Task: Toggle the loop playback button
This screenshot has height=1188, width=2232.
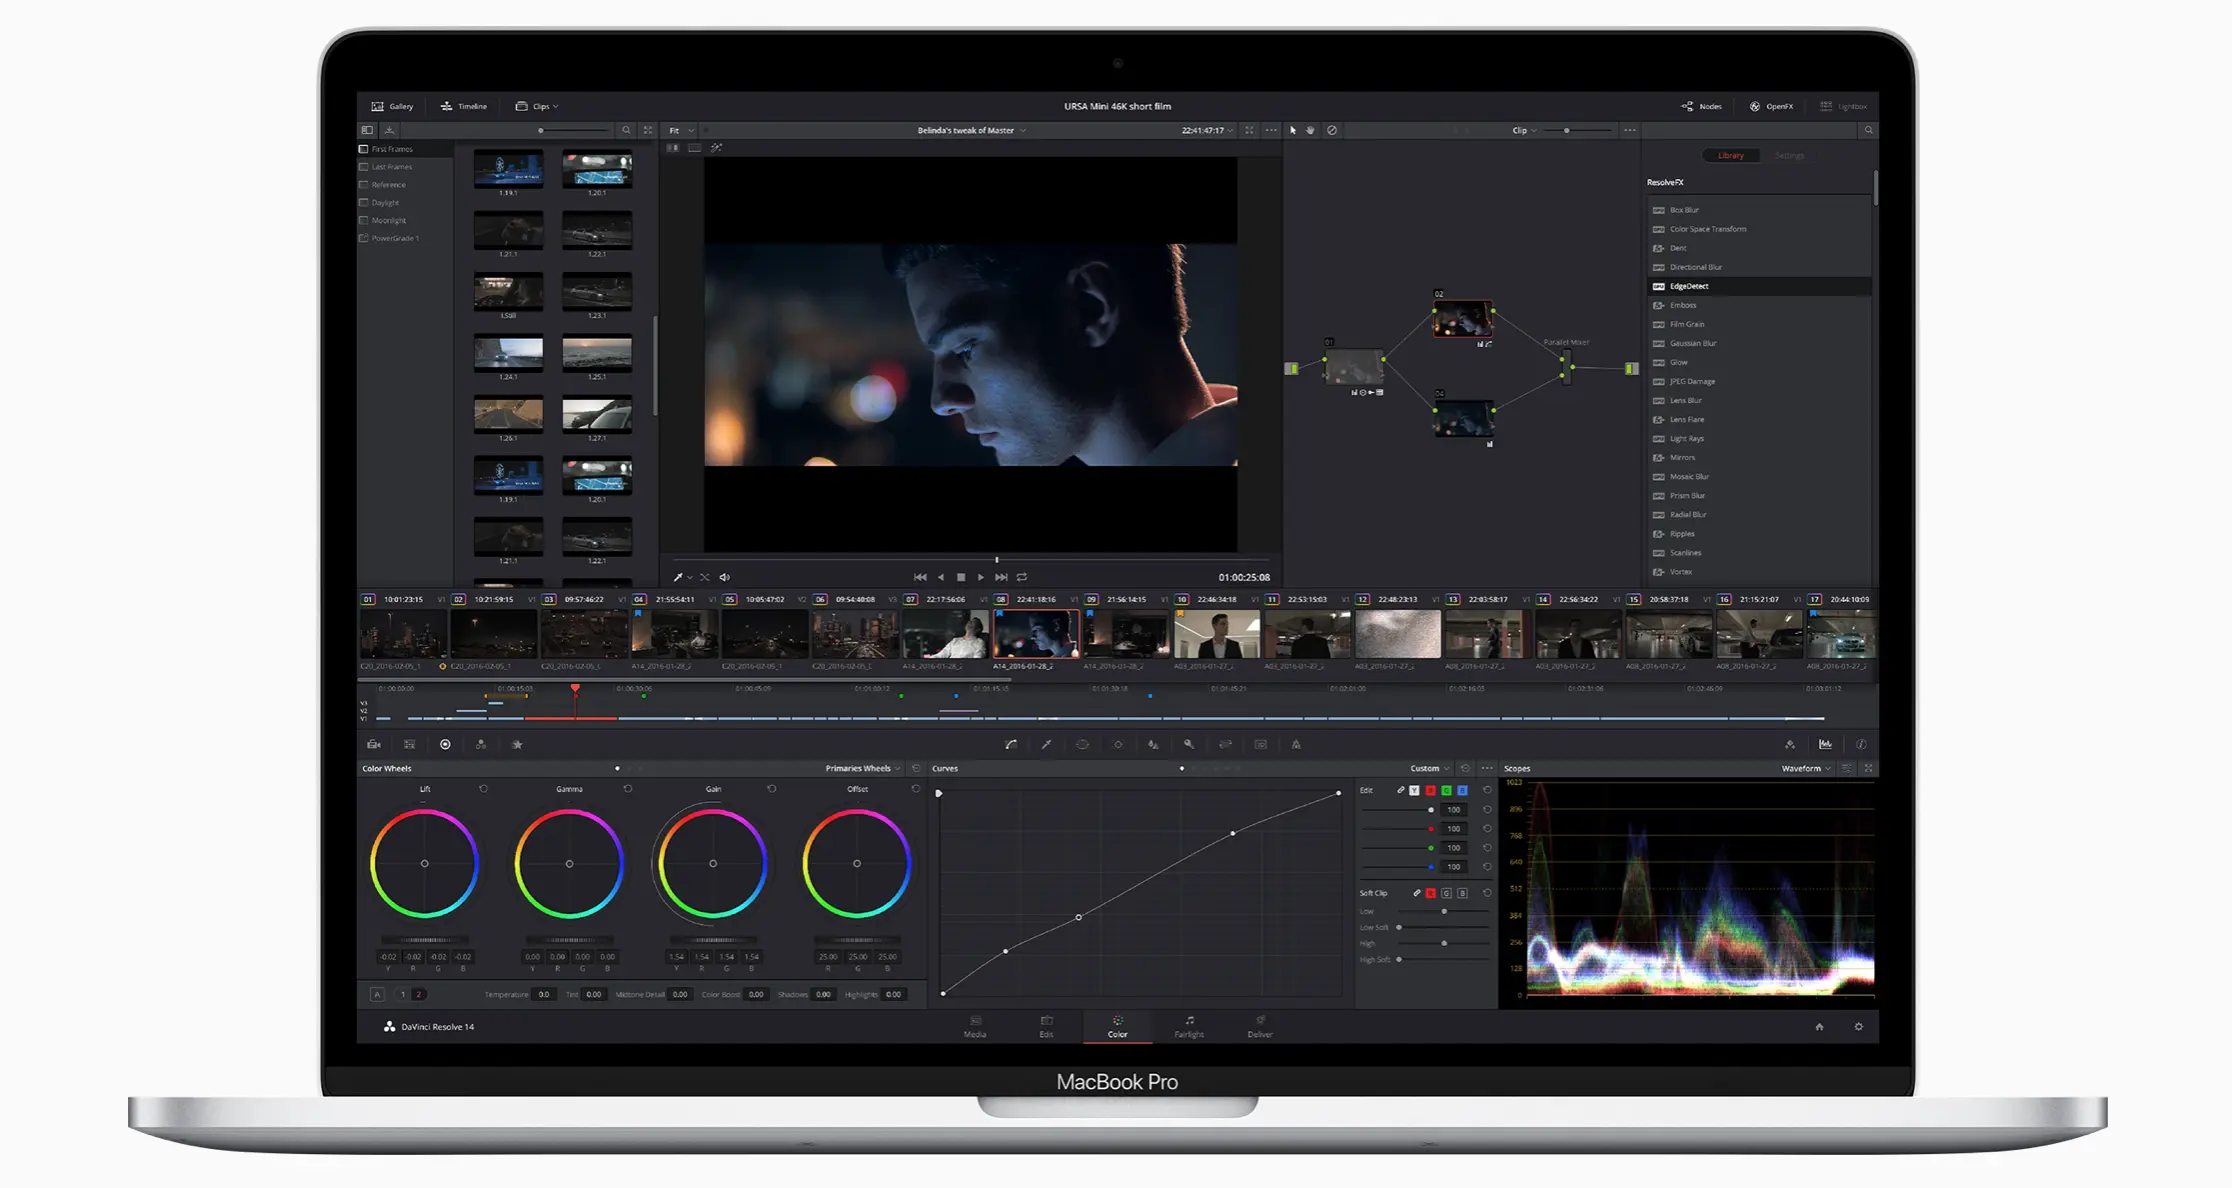Action: pyautogui.click(x=1022, y=577)
